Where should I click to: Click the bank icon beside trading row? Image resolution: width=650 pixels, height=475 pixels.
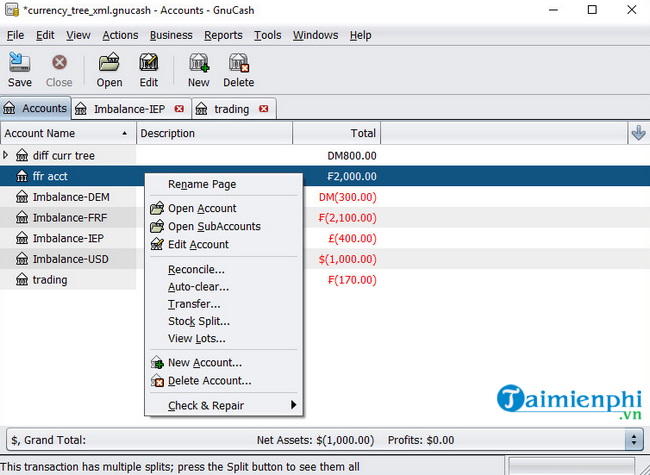click(x=22, y=280)
